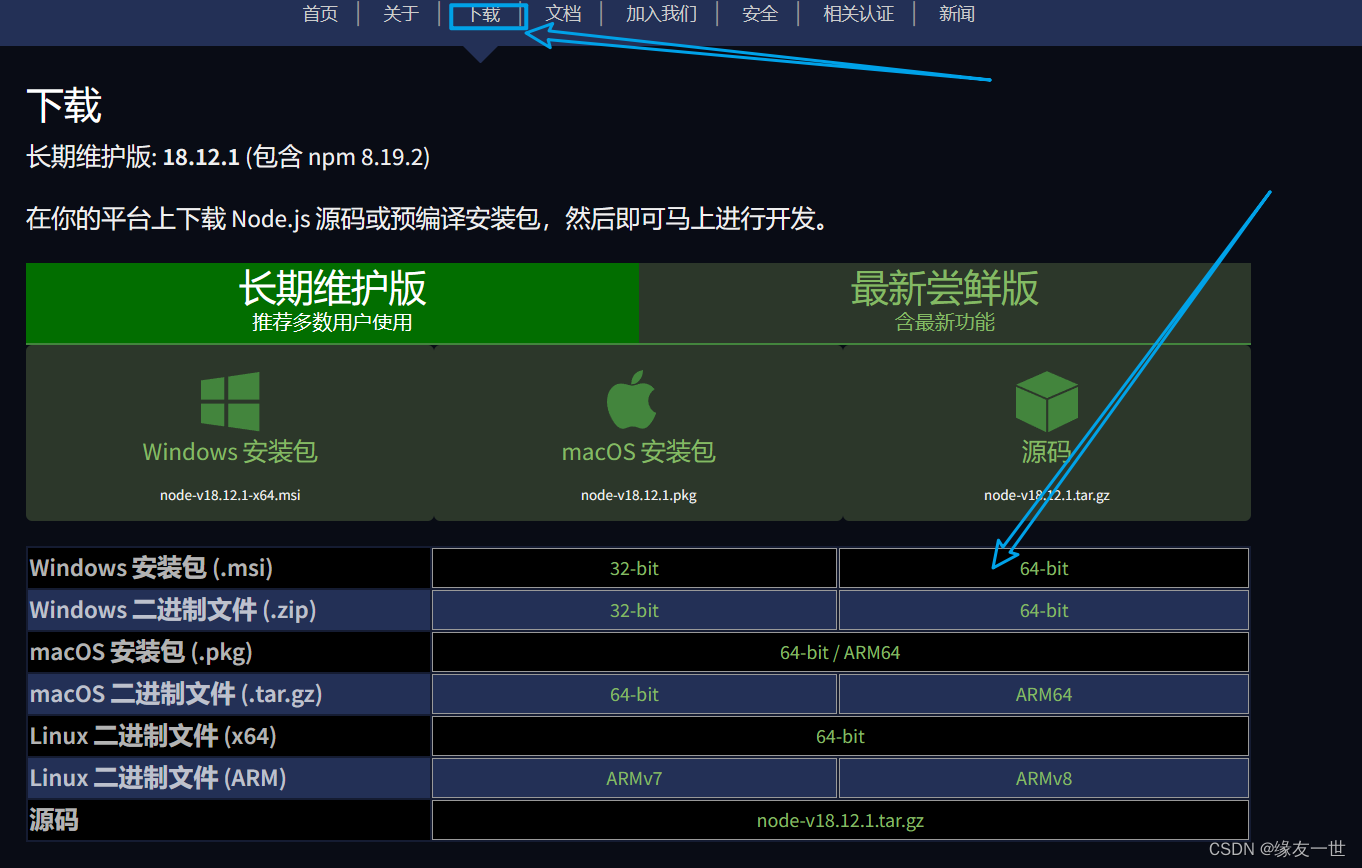Click 64-bit for Linux 二进制文件 (x64)

pyautogui.click(x=840, y=736)
